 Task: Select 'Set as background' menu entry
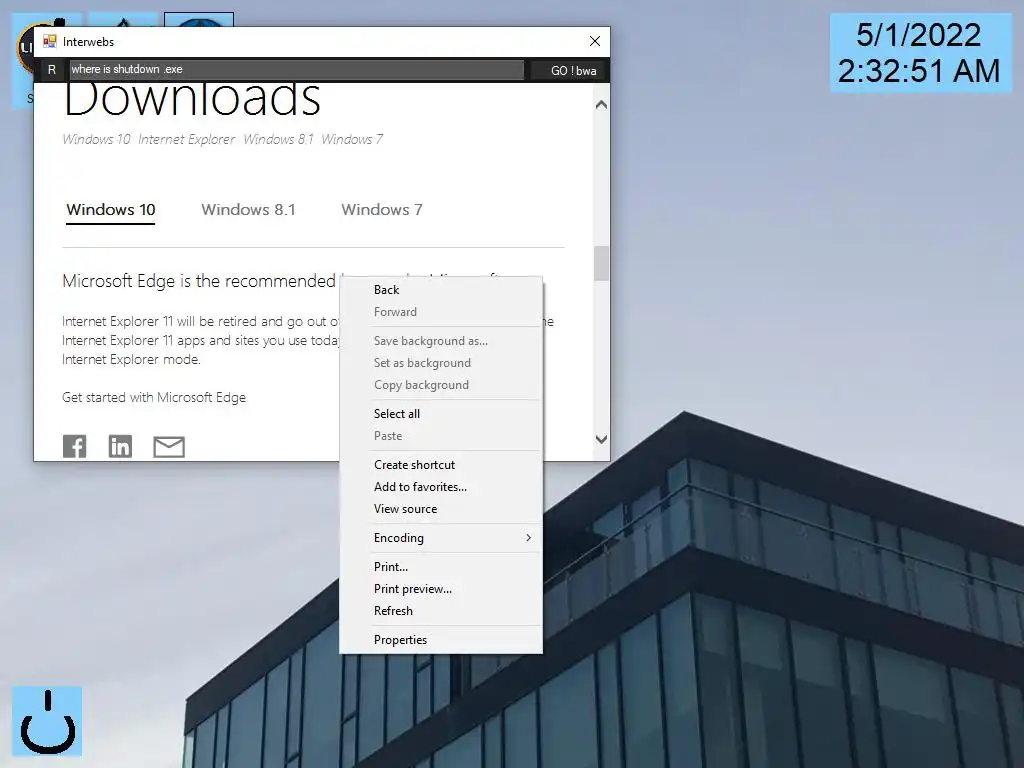(x=441, y=363)
